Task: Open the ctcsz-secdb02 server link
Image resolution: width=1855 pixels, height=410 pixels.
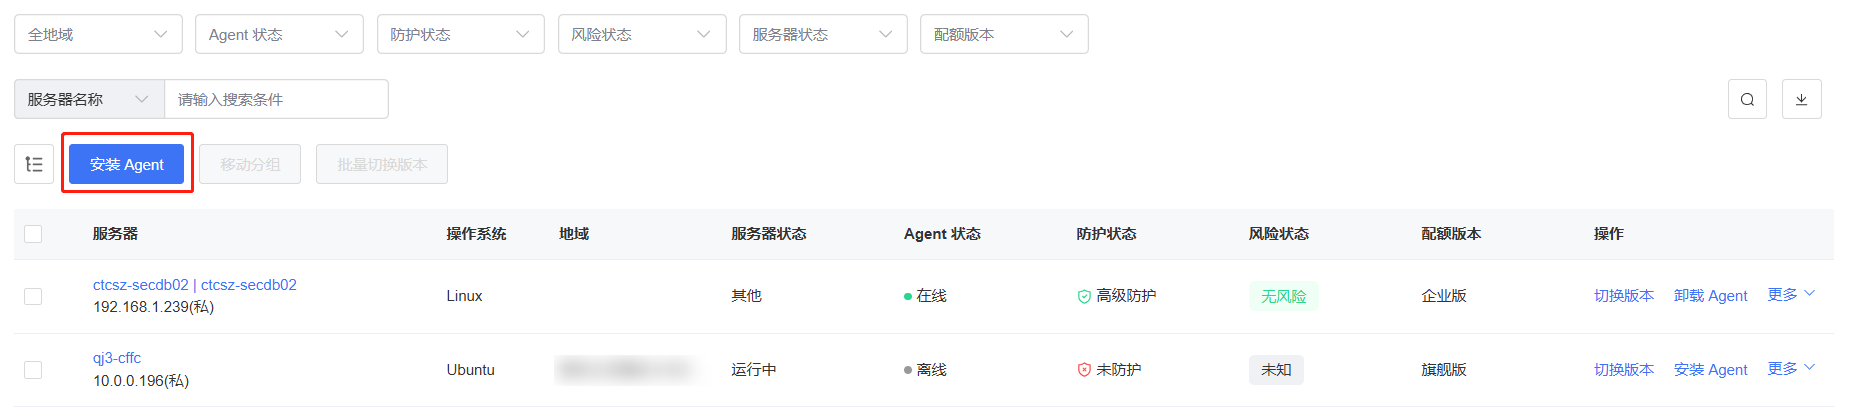Action: coord(195,285)
